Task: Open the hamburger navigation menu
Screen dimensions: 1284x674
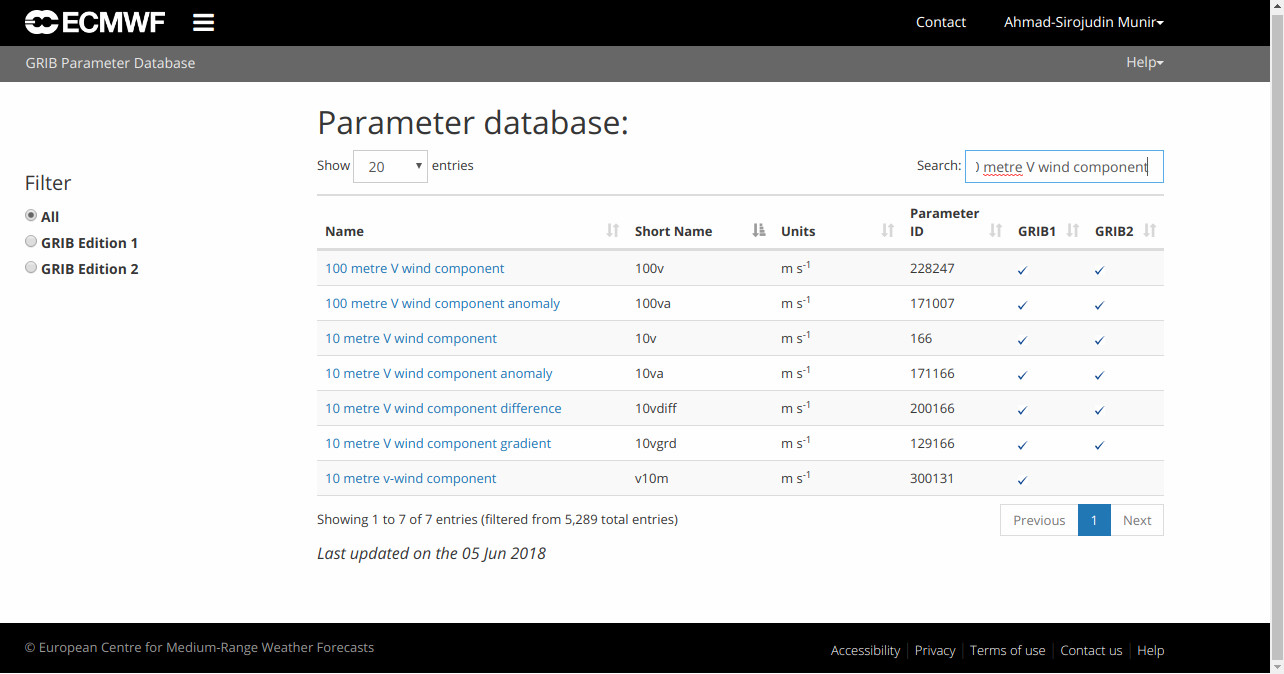Action: pos(203,22)
